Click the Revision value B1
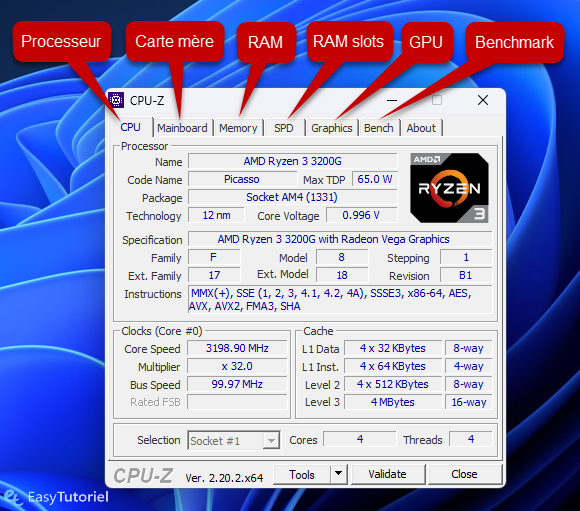Image resolution: width=580 pixels, height=511 pixels. [x=466, y=275]
